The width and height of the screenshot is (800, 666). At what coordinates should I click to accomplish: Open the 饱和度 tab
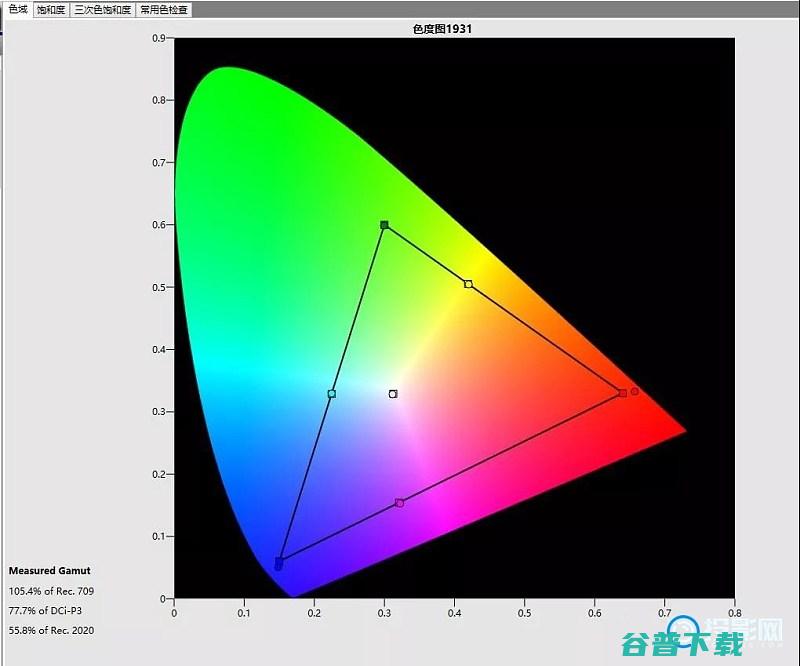point(51,9)
